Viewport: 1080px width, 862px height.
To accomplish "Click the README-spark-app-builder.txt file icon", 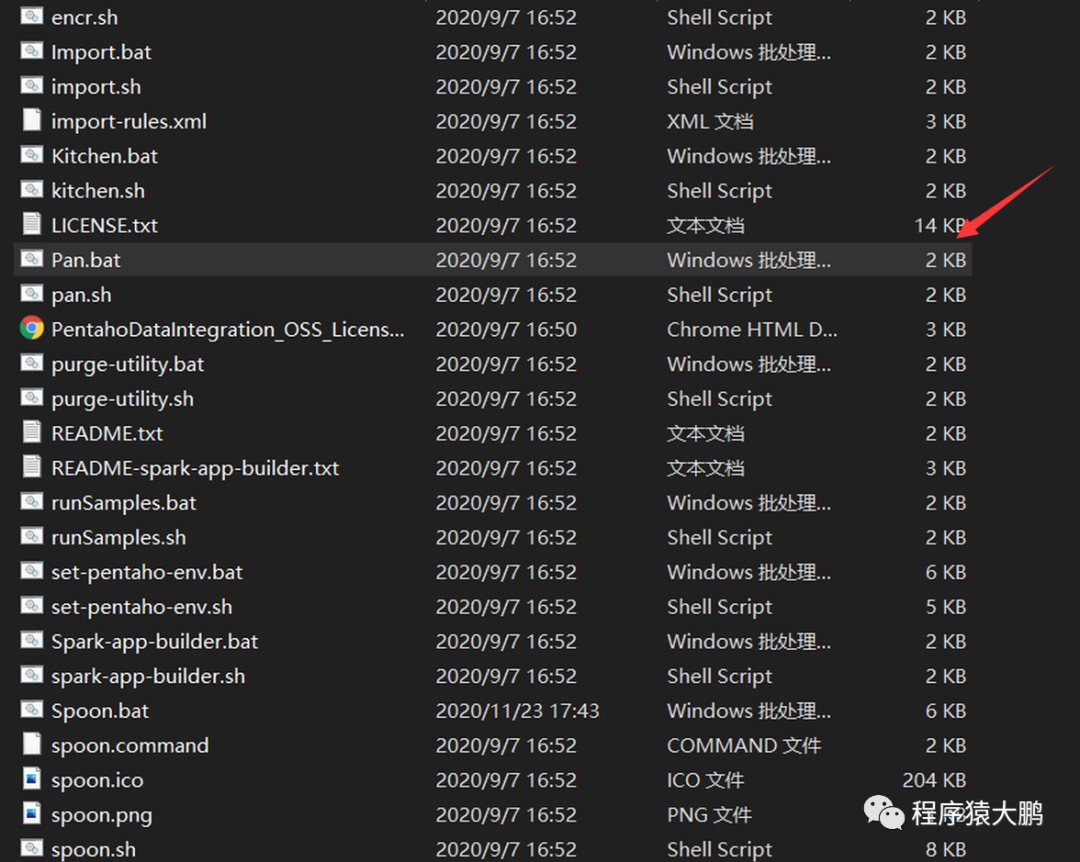I will pyautogui.click(x=32, y=466).
